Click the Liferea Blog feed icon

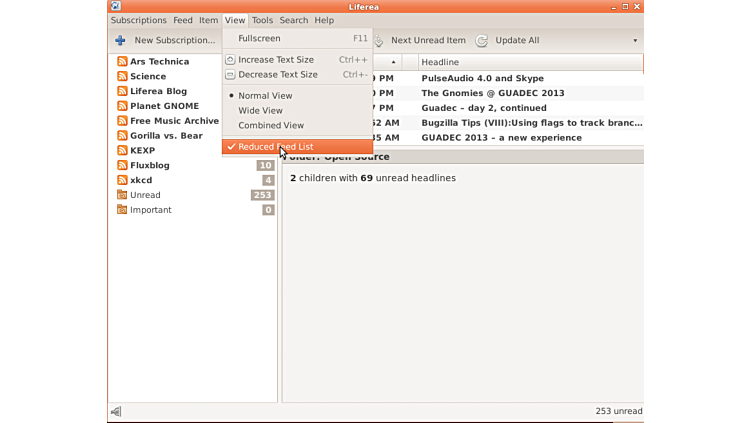122,91
